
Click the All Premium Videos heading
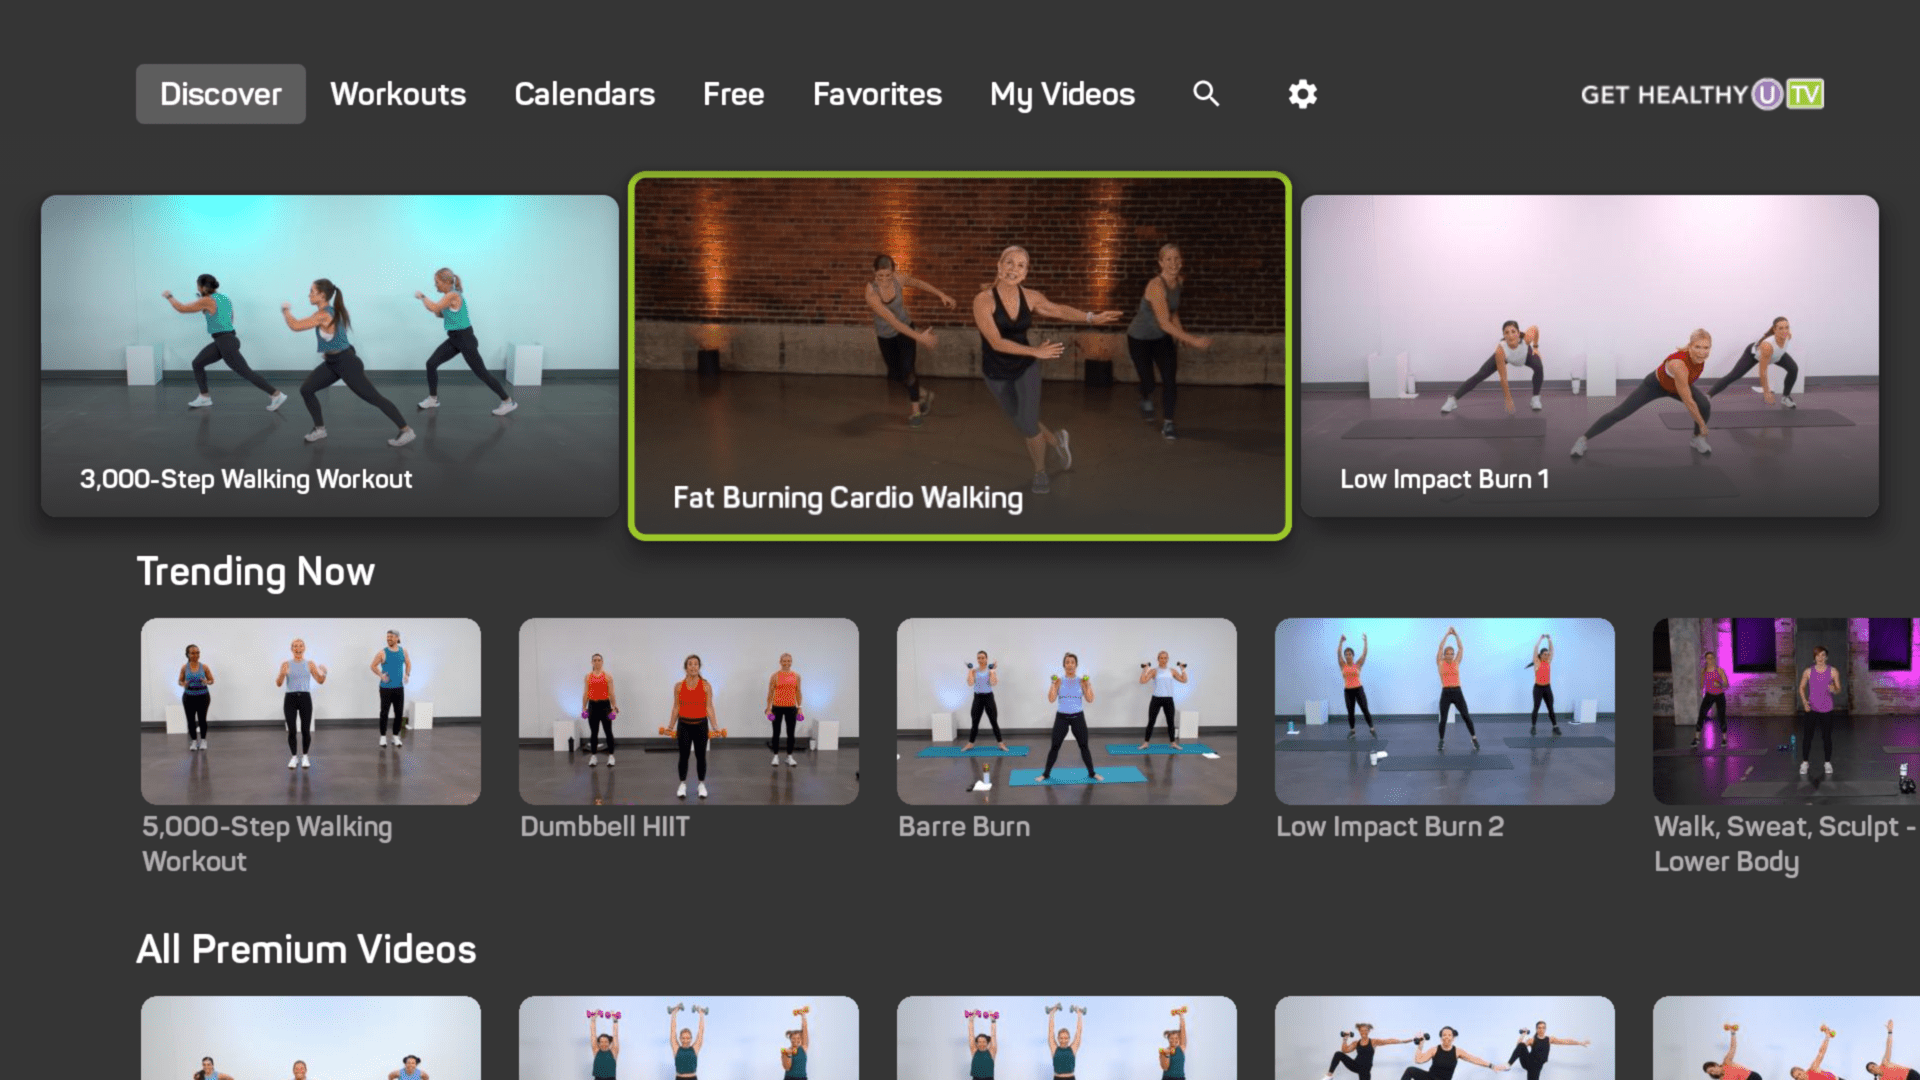click(306, 949)
